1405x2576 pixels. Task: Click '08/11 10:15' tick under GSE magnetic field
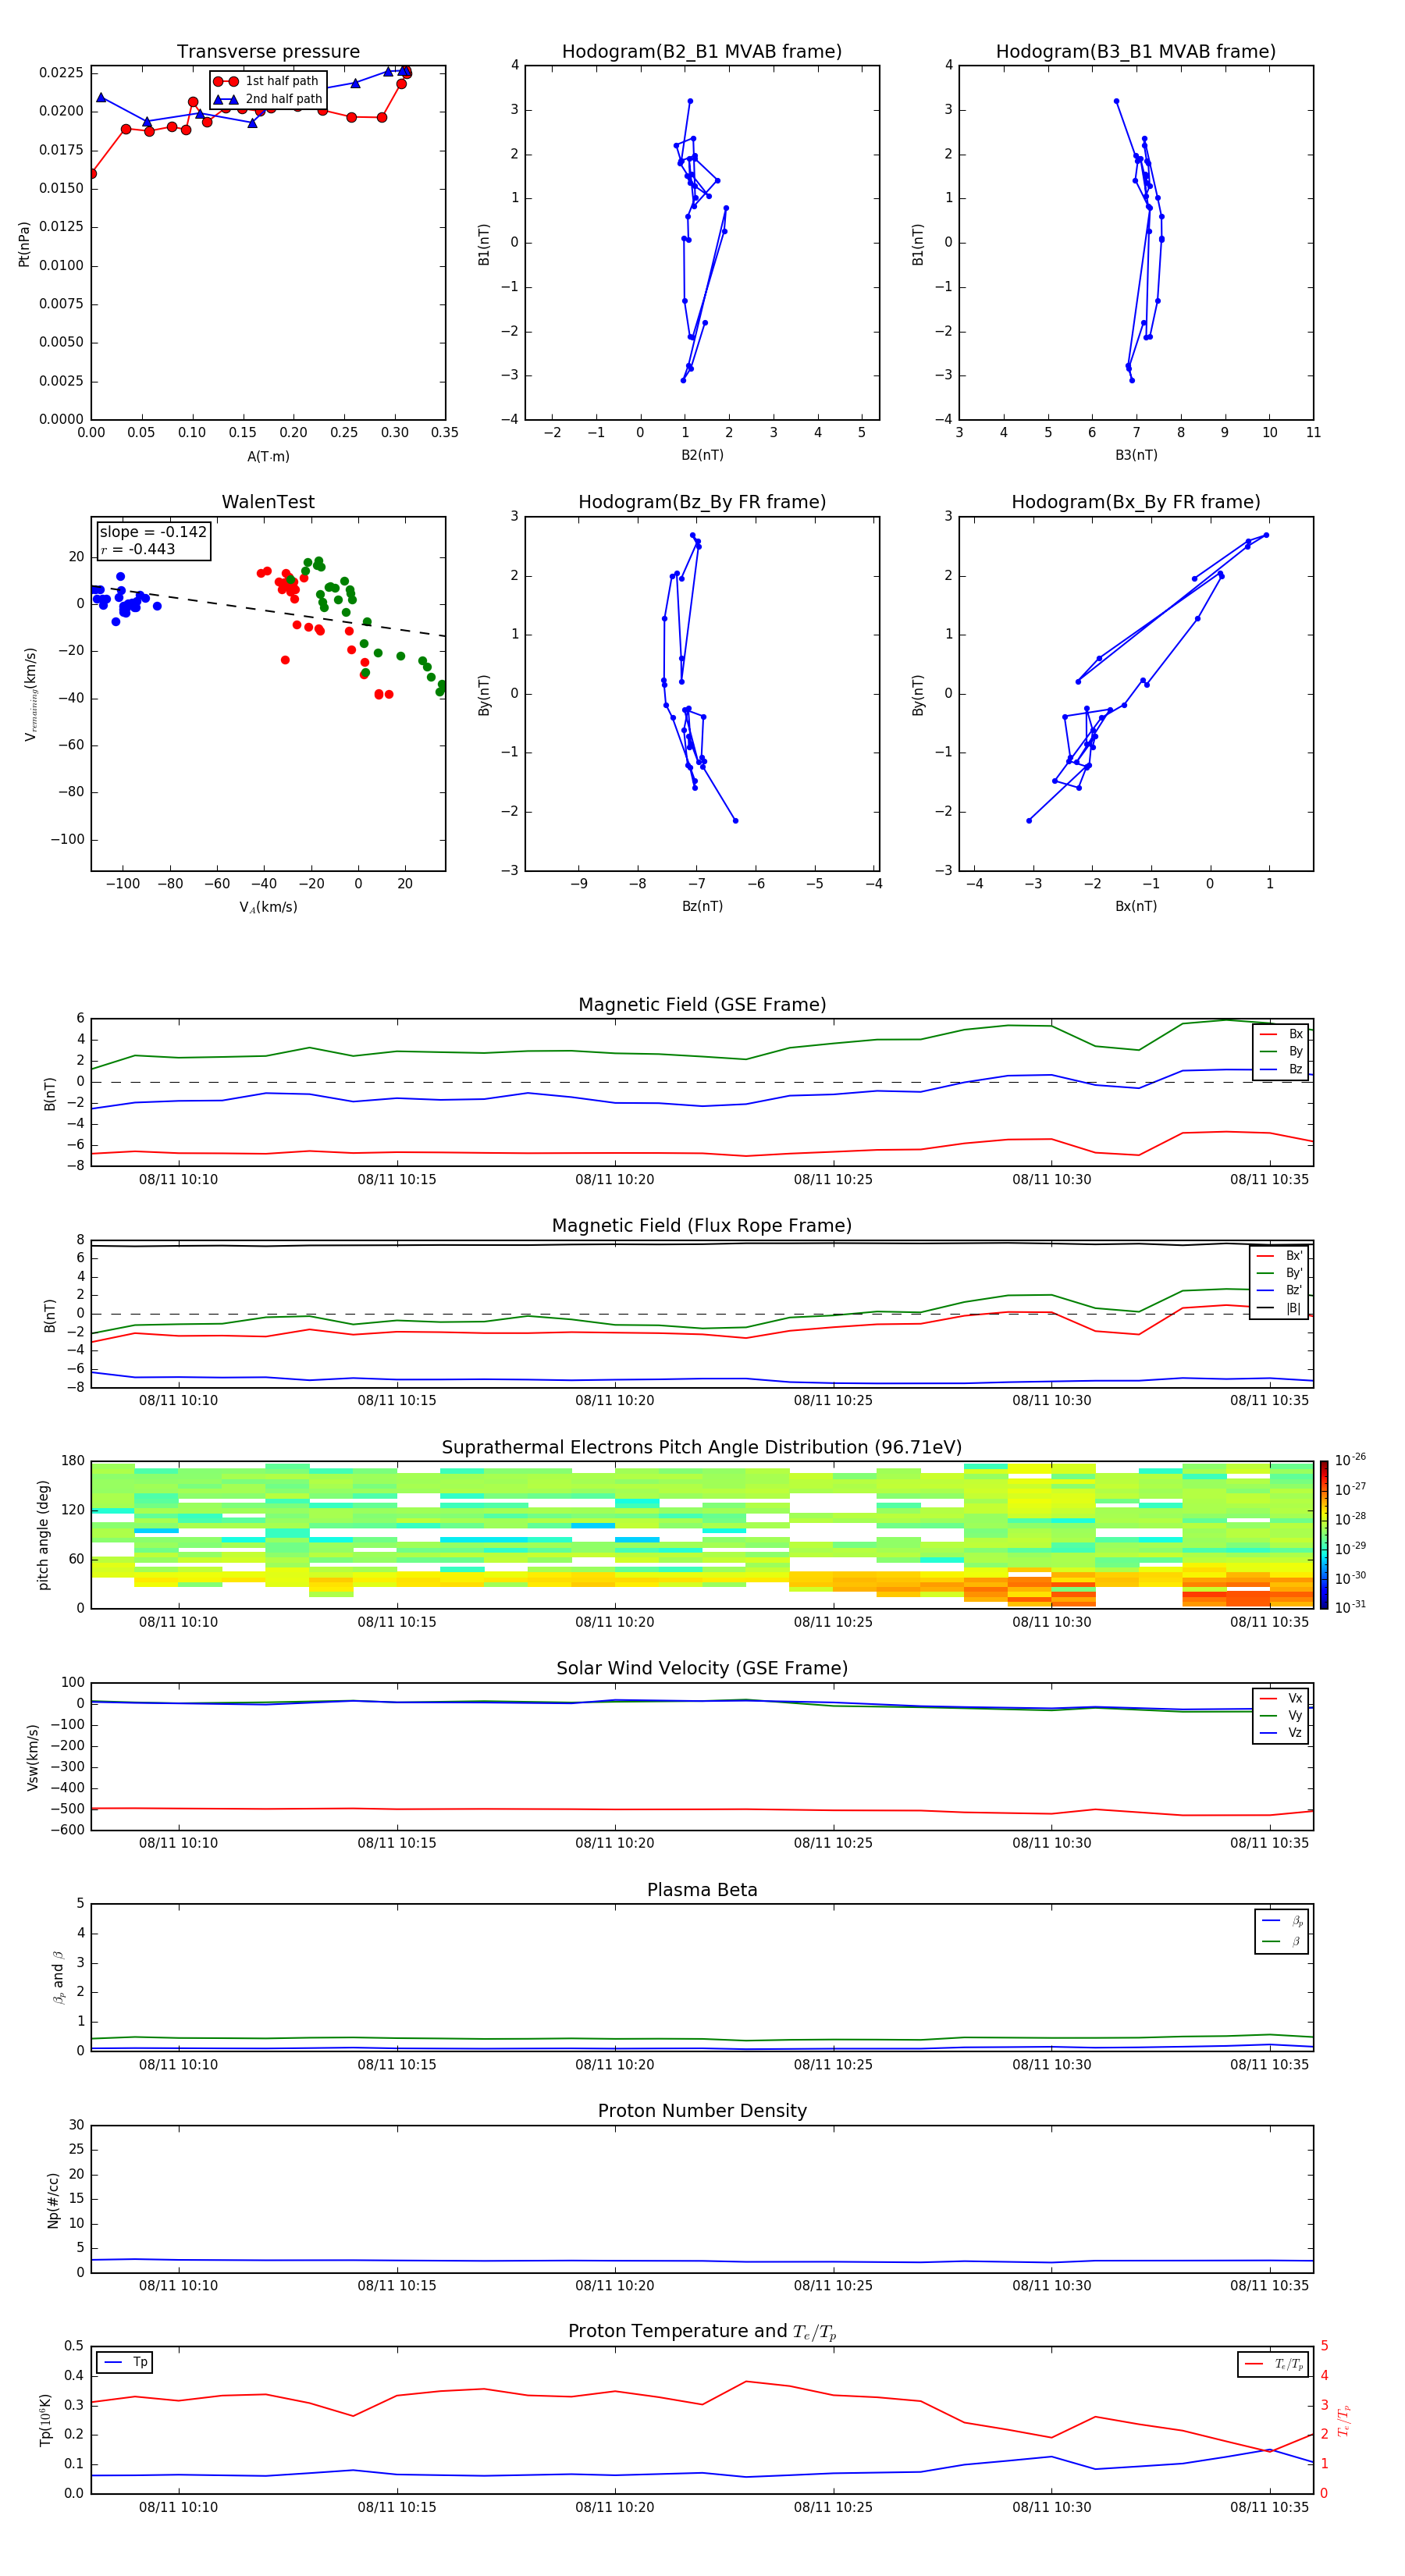click(x=397, y=1179)
